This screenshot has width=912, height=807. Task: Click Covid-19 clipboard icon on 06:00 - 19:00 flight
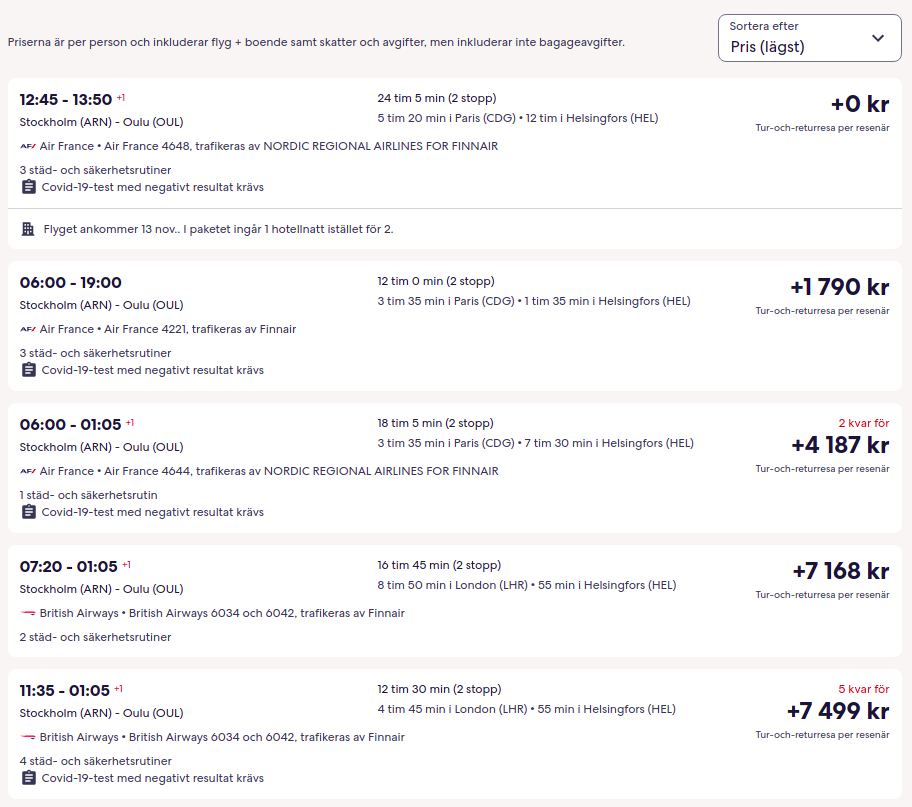click(x=29, y=370)
